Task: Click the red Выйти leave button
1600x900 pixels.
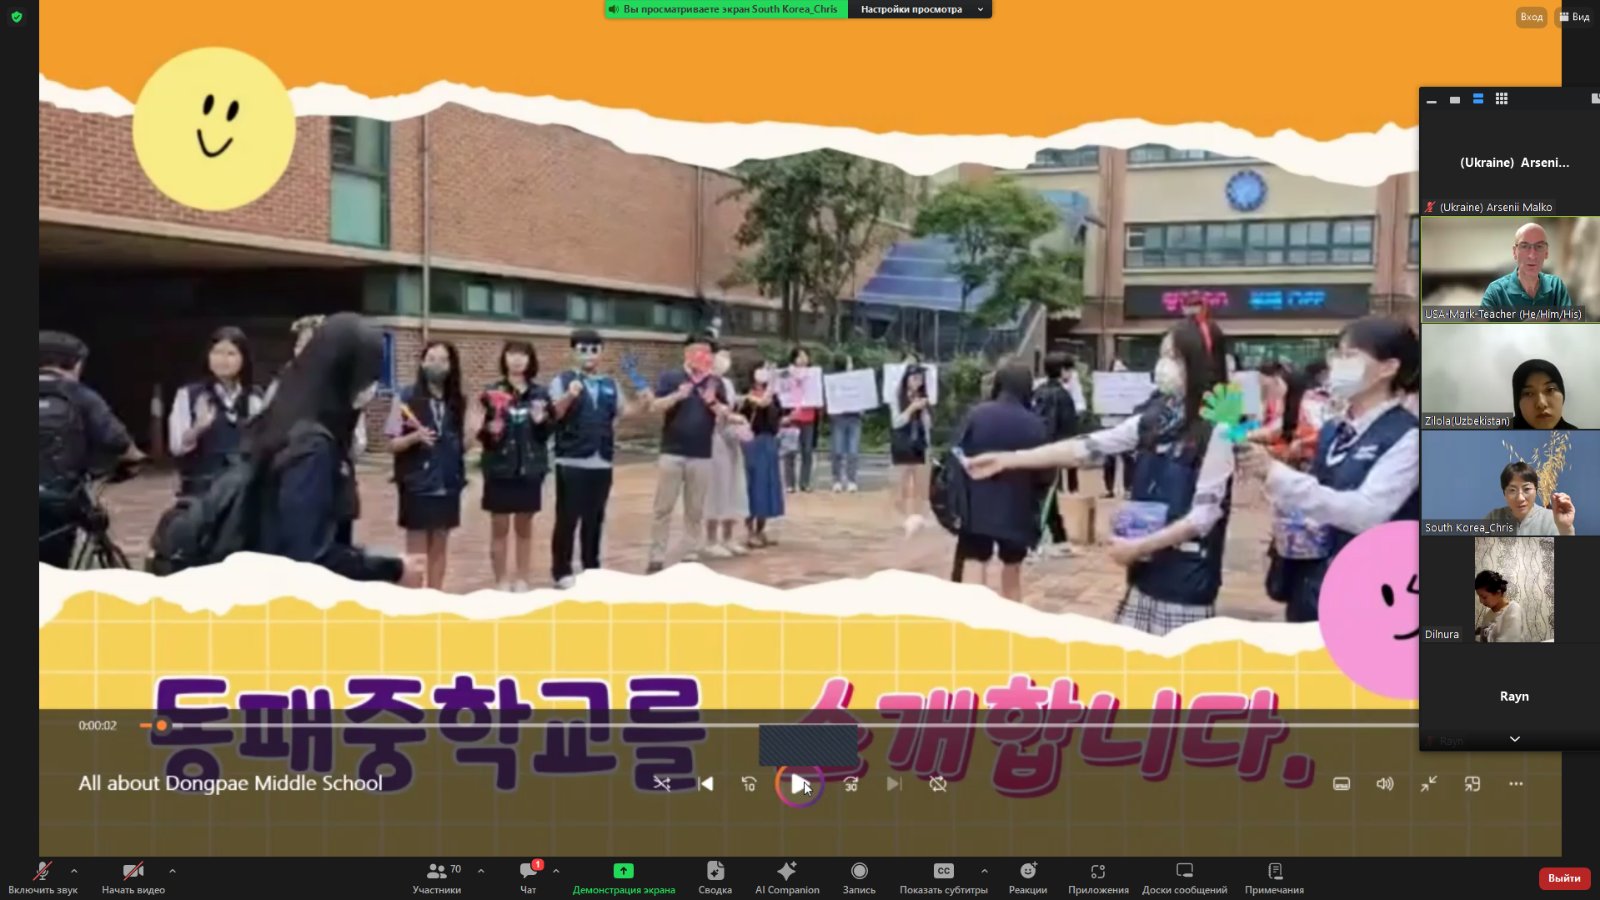Action: coord(1564,878)
